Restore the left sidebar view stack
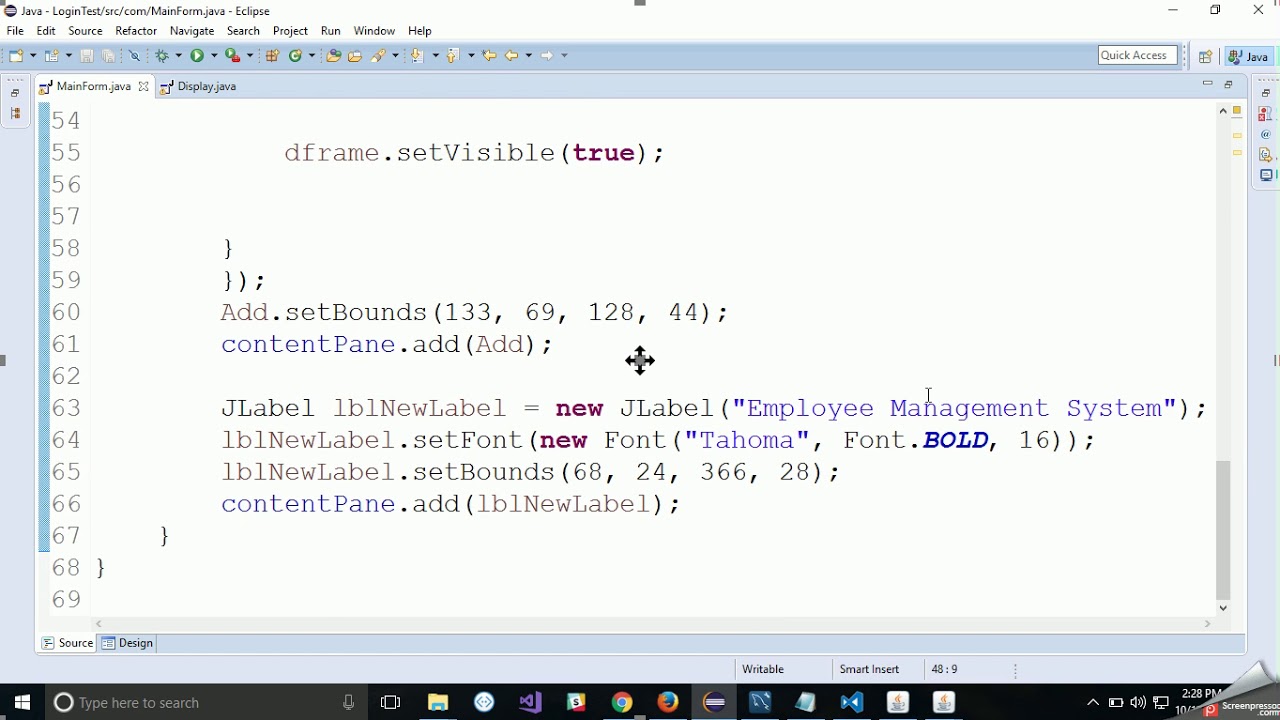1280x720 pixels. (15, 93)
